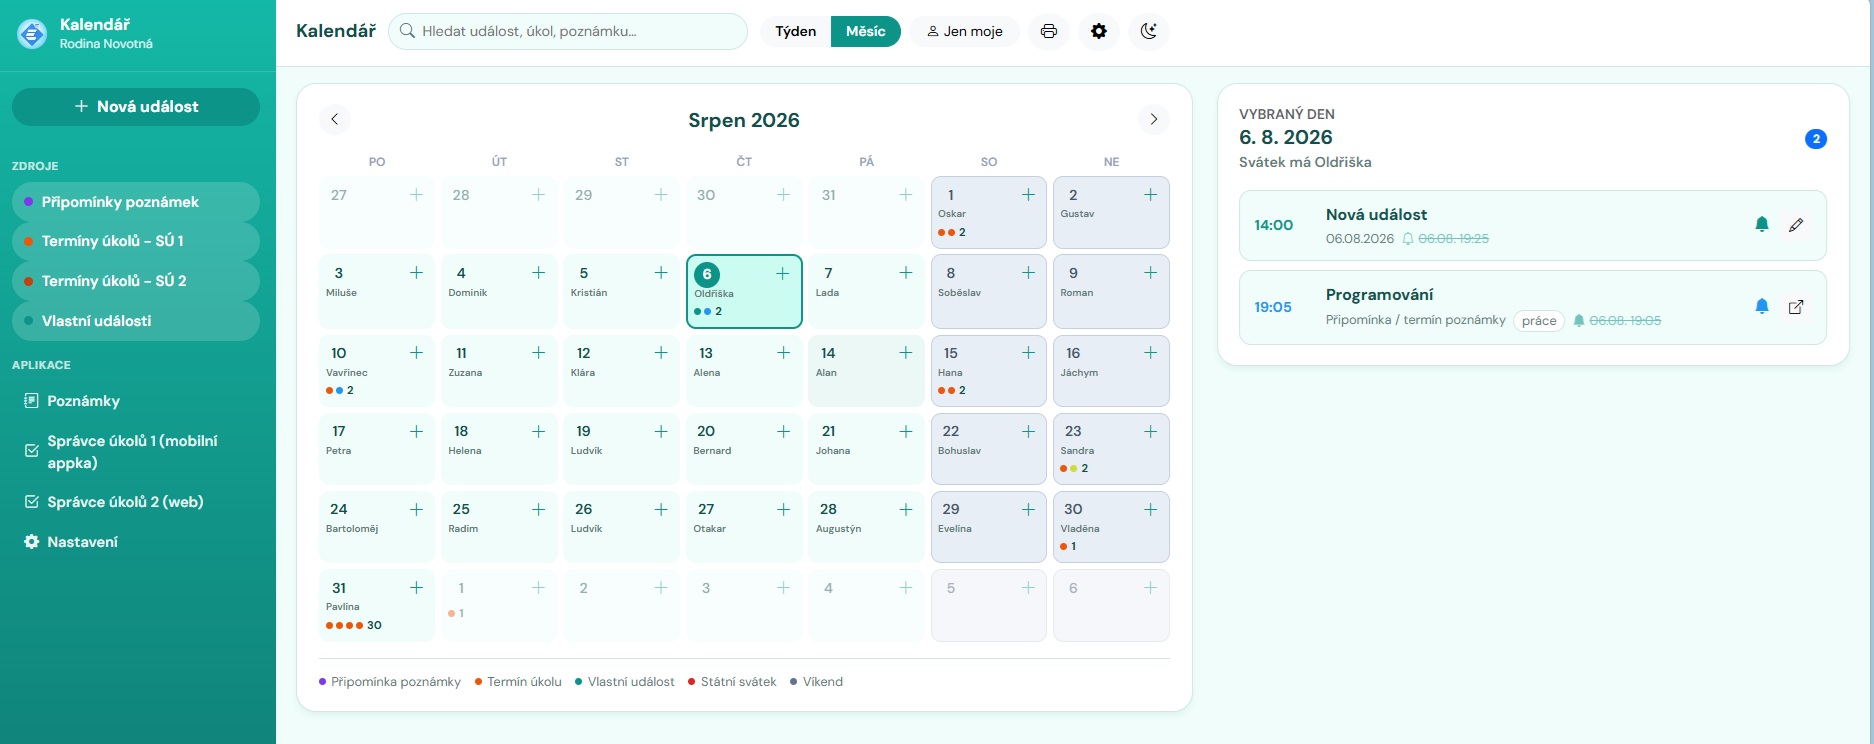Select the Měsíc view tab
The height and width of the screenshot is (744, 1874).
866,31
